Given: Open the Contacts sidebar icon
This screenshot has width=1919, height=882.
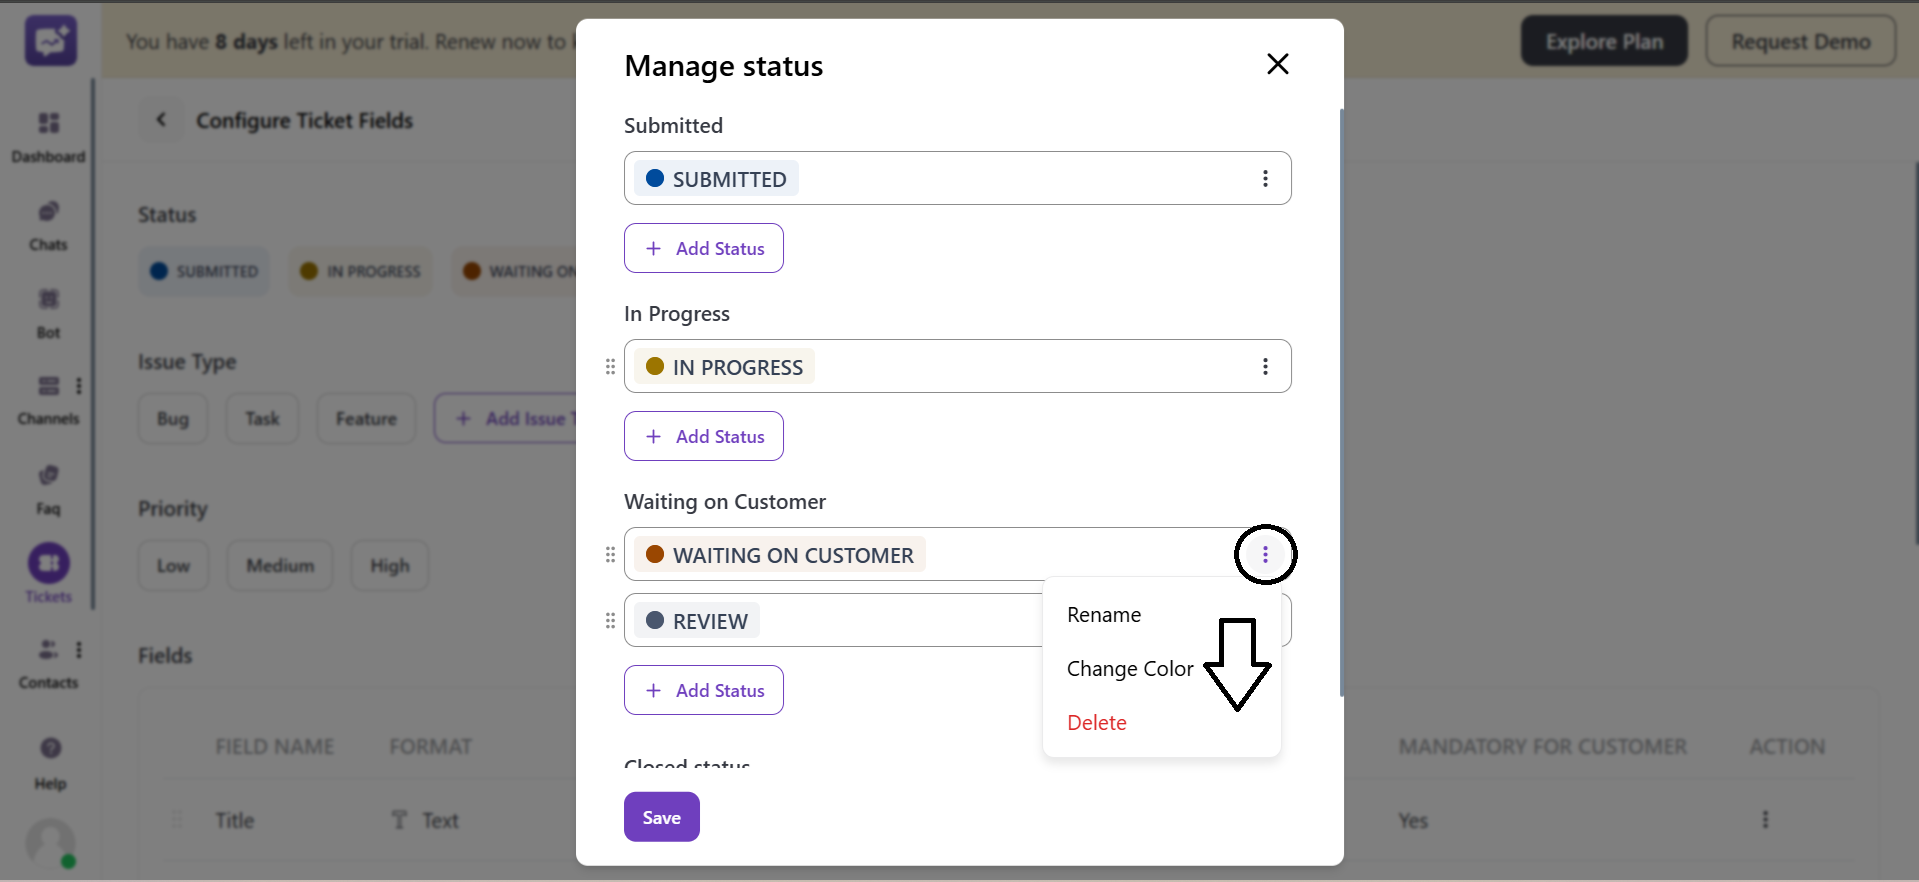Looking at the screenshot, I should pyautogui.click(x=48, y=650).
